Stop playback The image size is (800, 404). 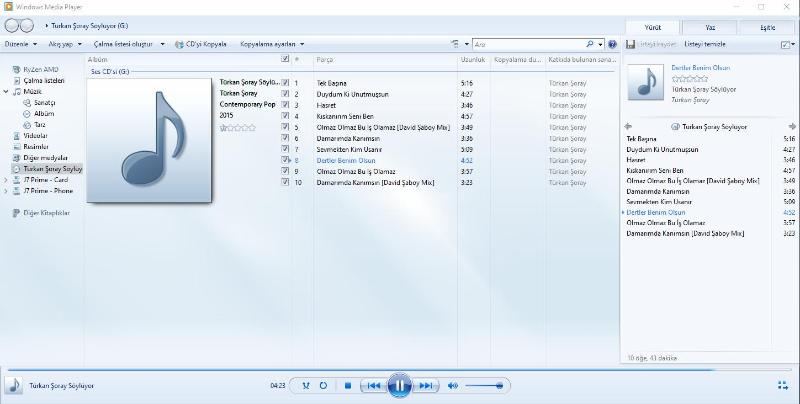[348, 386]
